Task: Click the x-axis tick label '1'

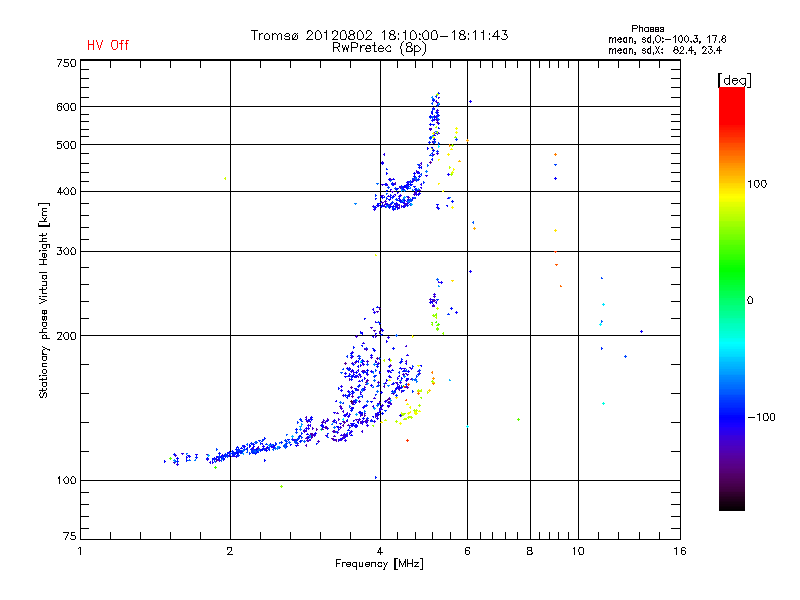Action: (x=80, y=551)
